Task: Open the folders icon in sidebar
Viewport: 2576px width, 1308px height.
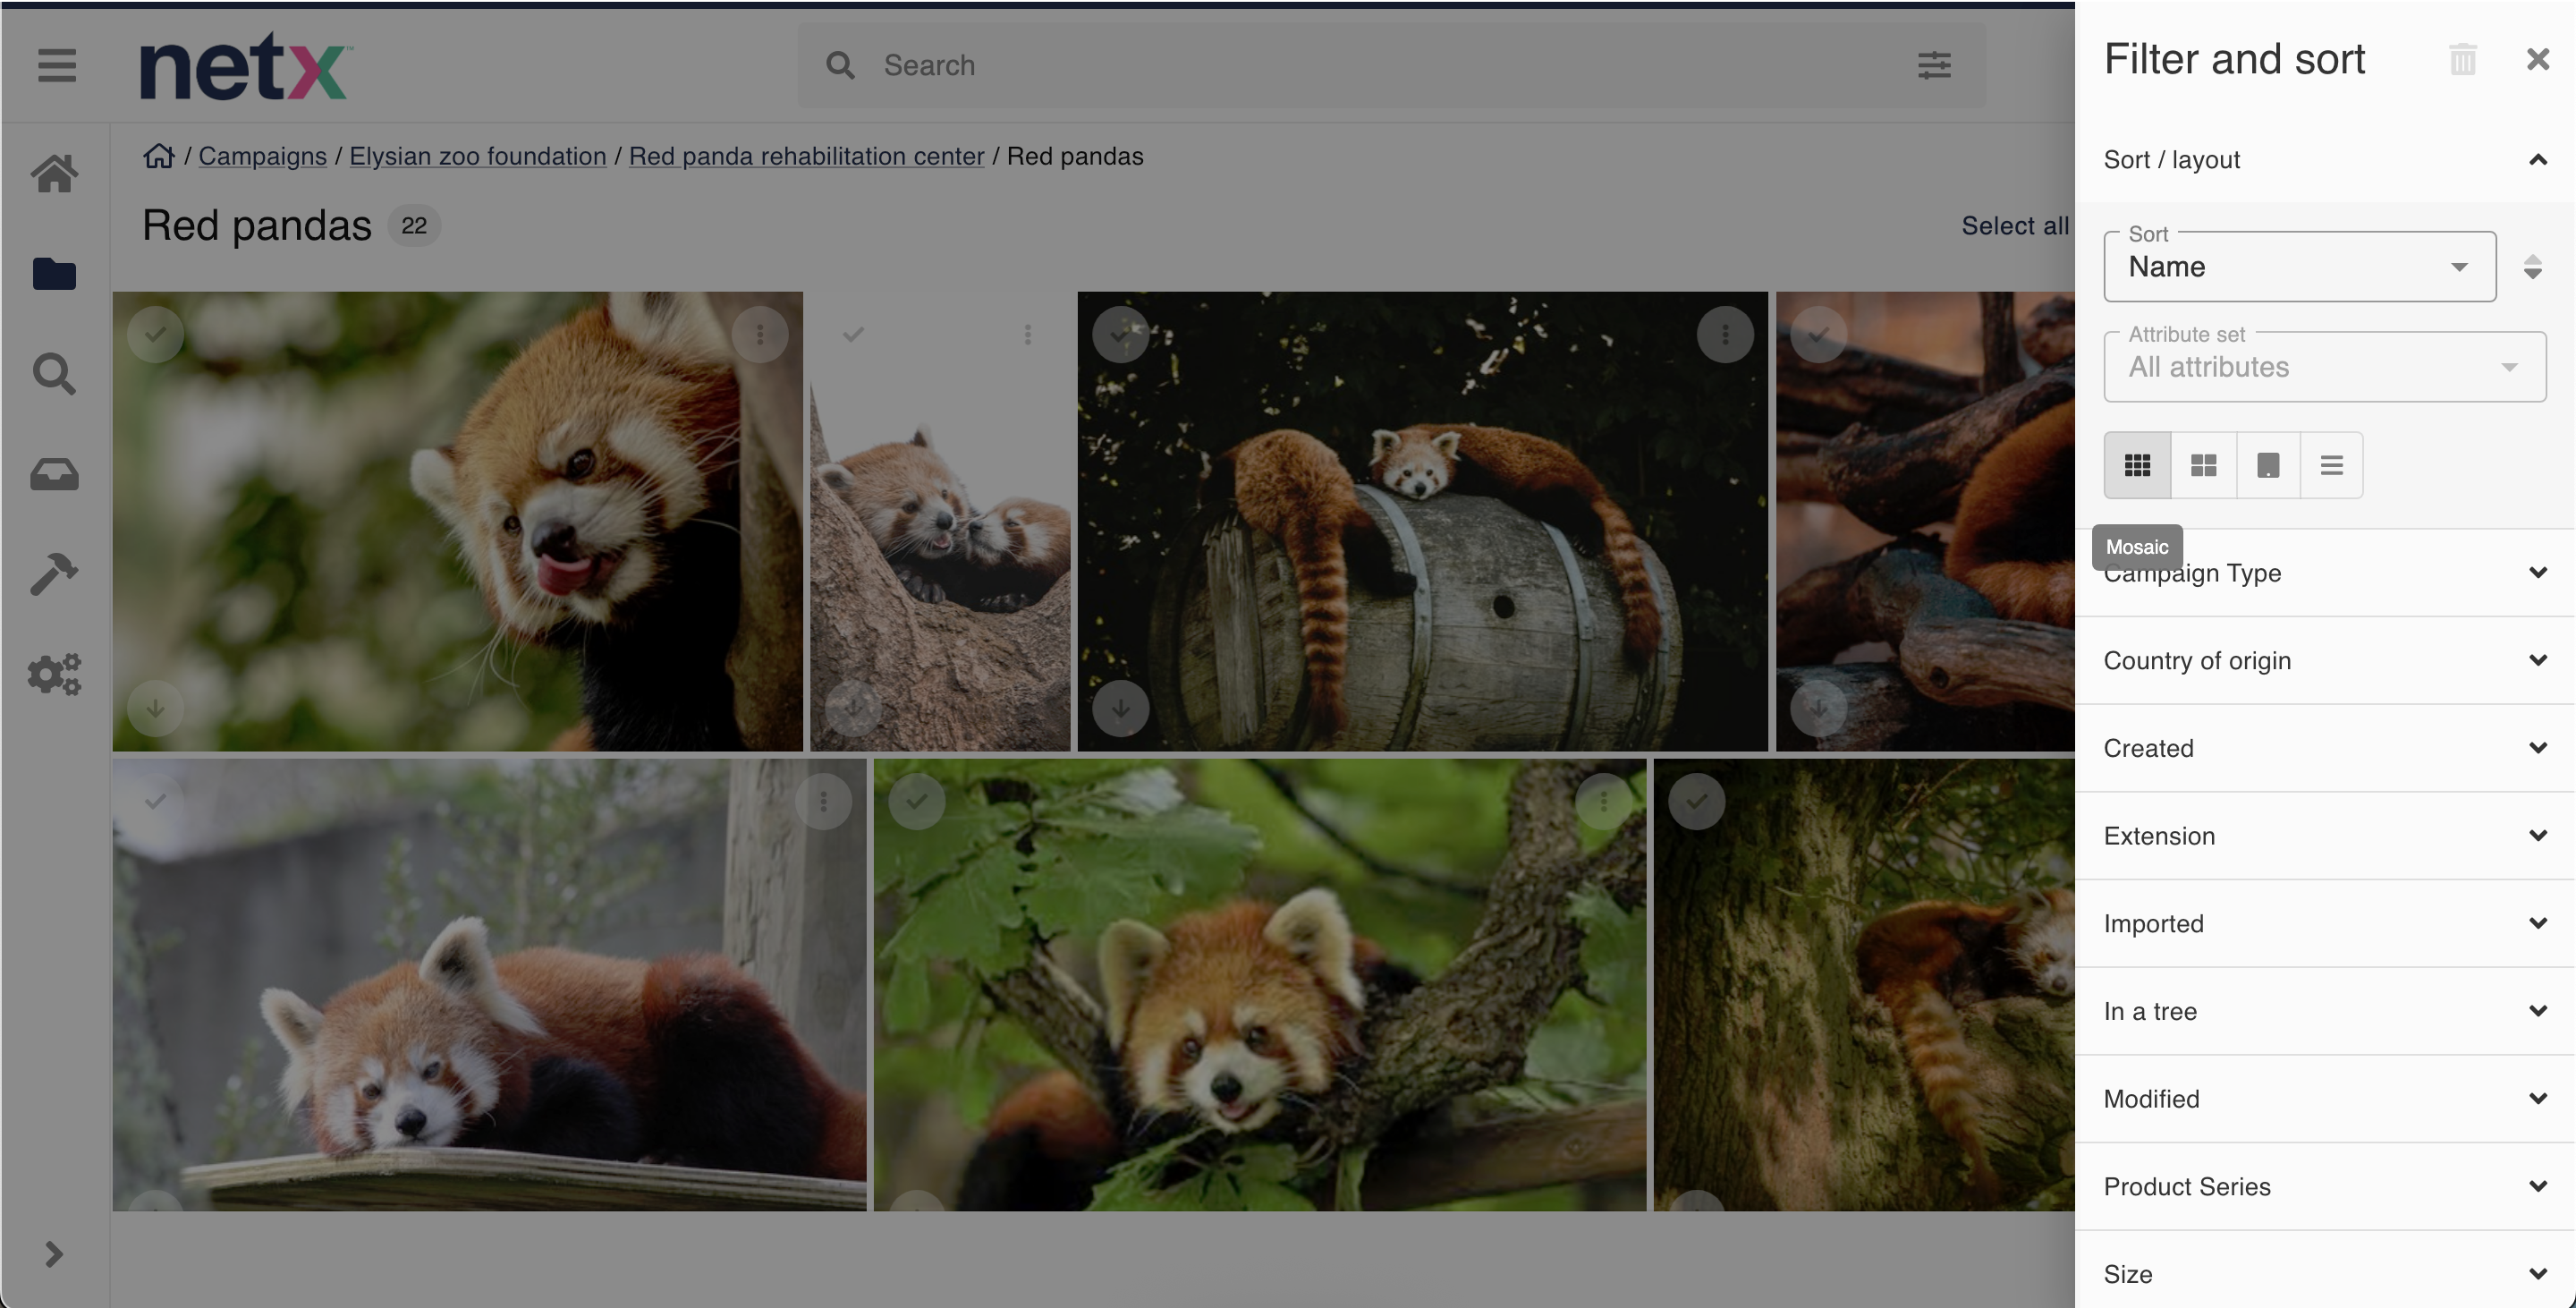Action: 54,273
